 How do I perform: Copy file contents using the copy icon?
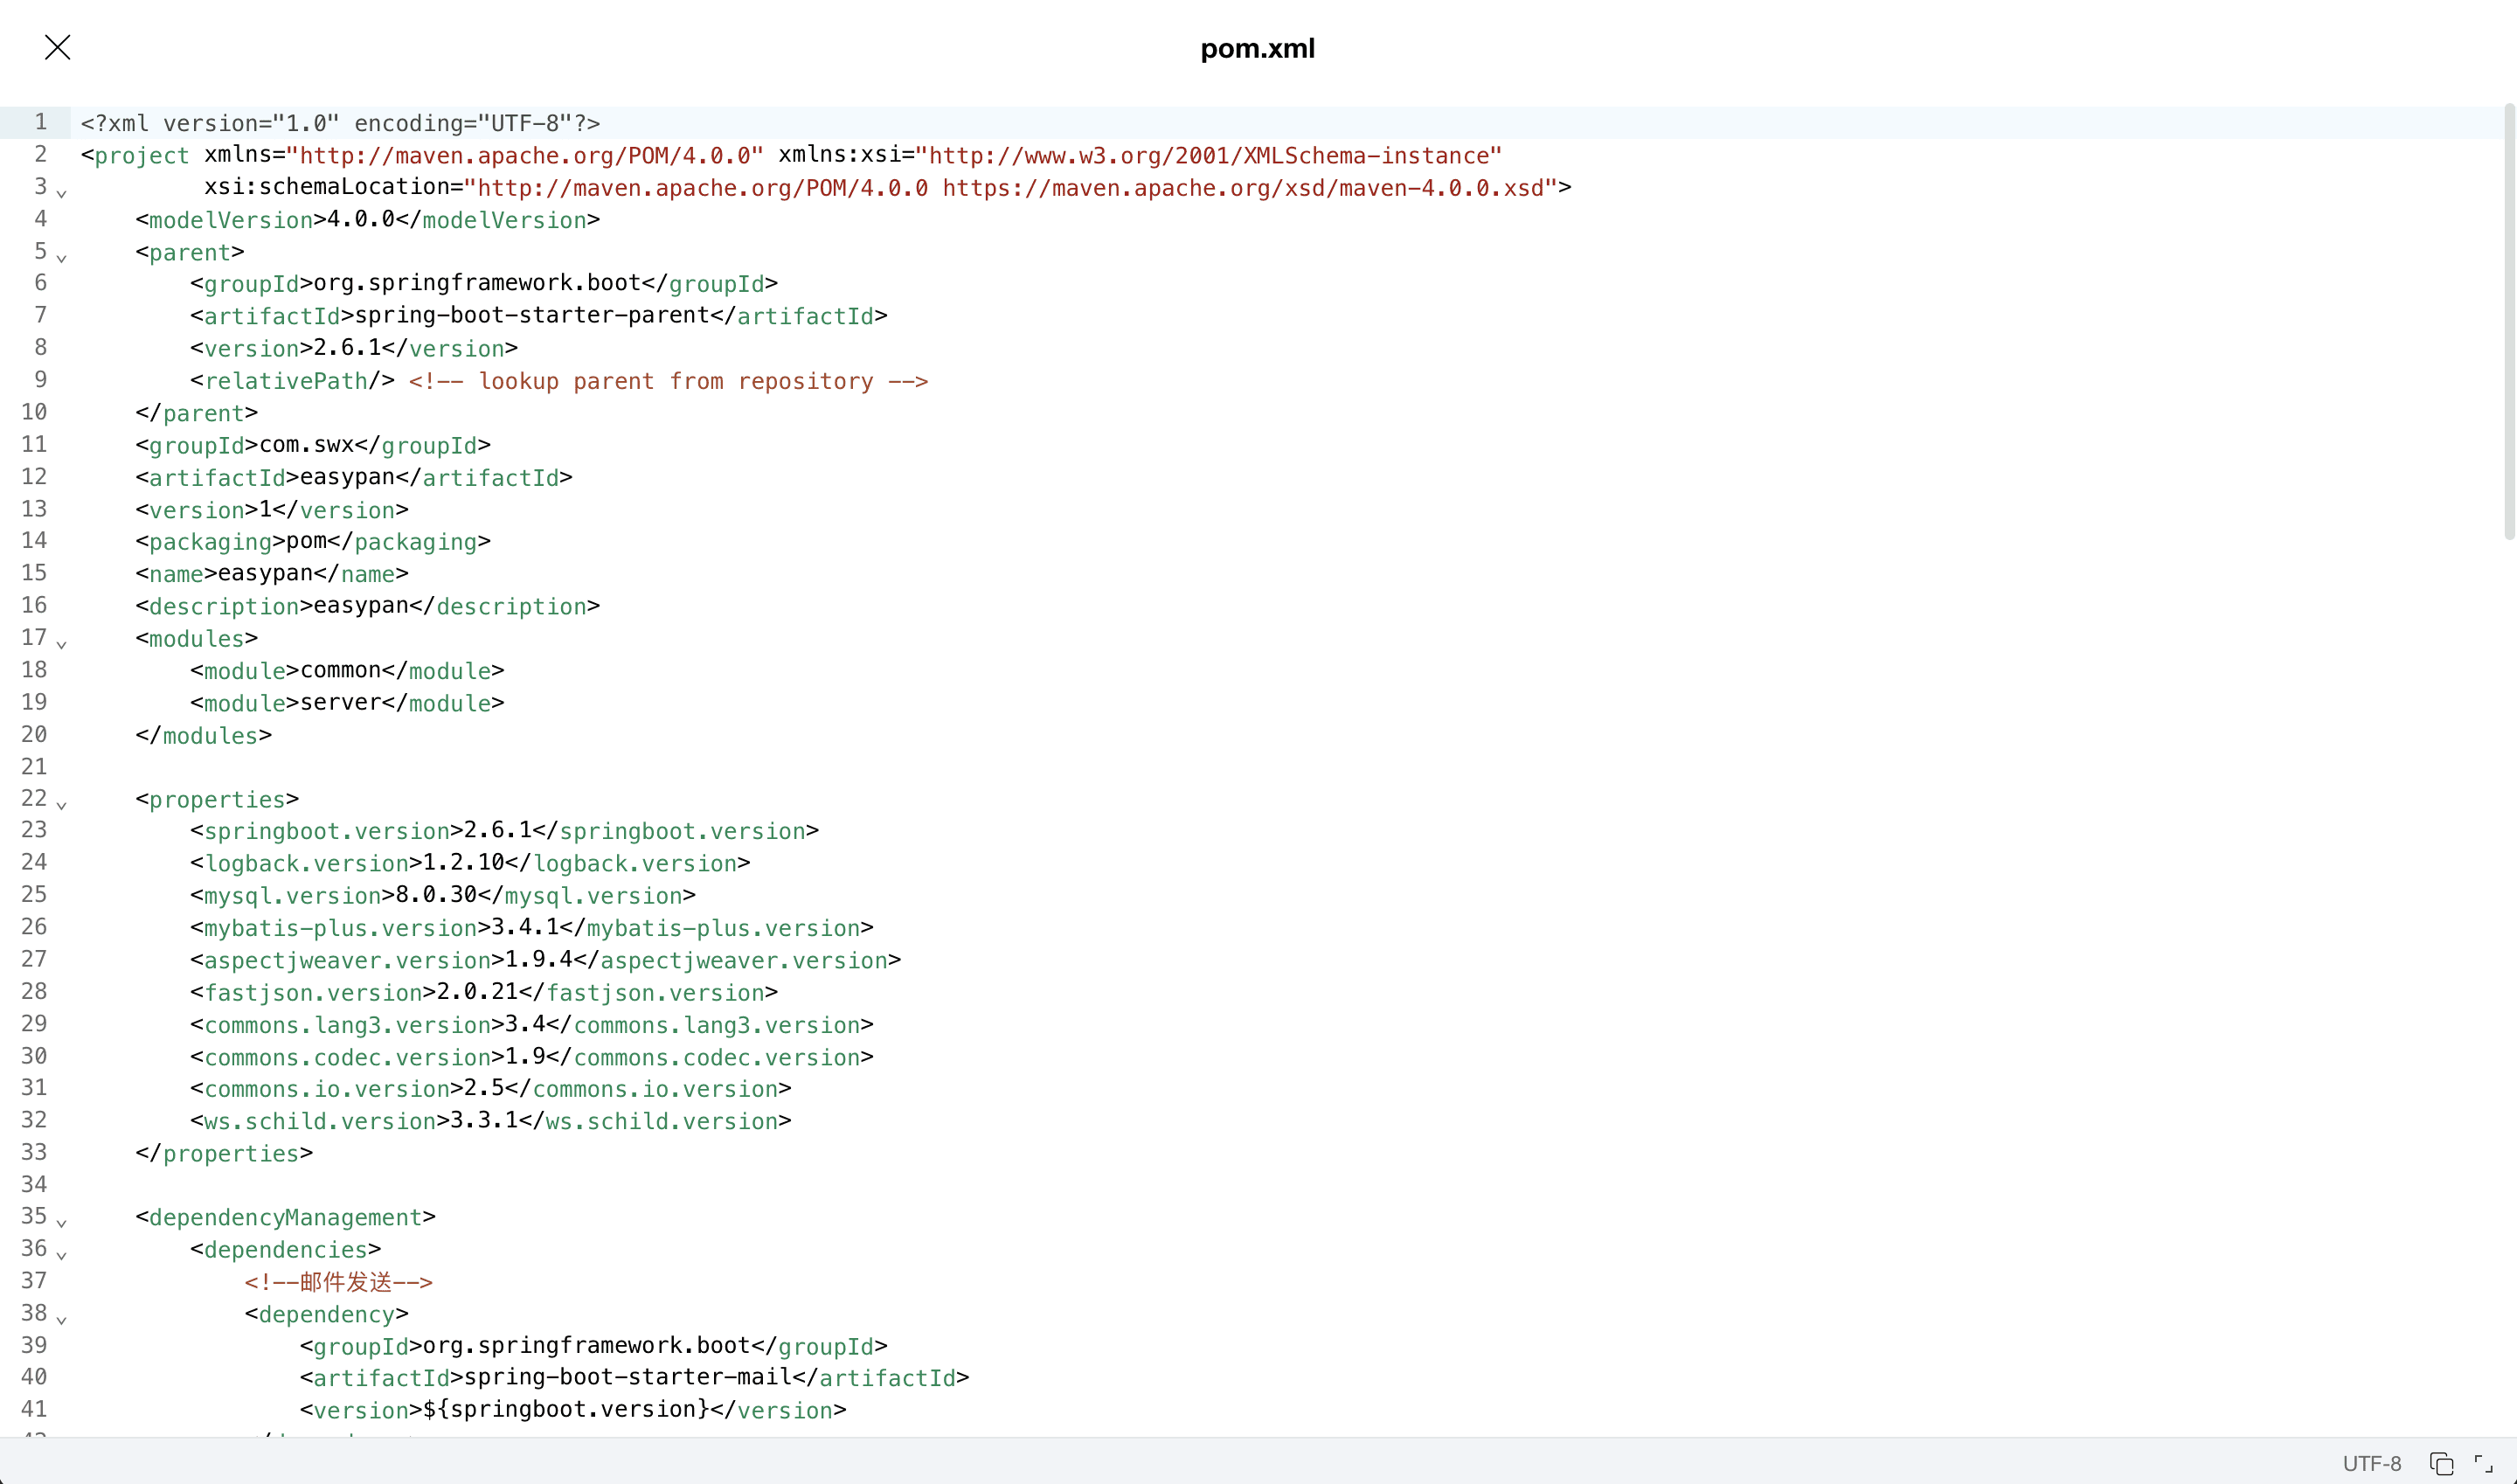pos(2441,1463)
